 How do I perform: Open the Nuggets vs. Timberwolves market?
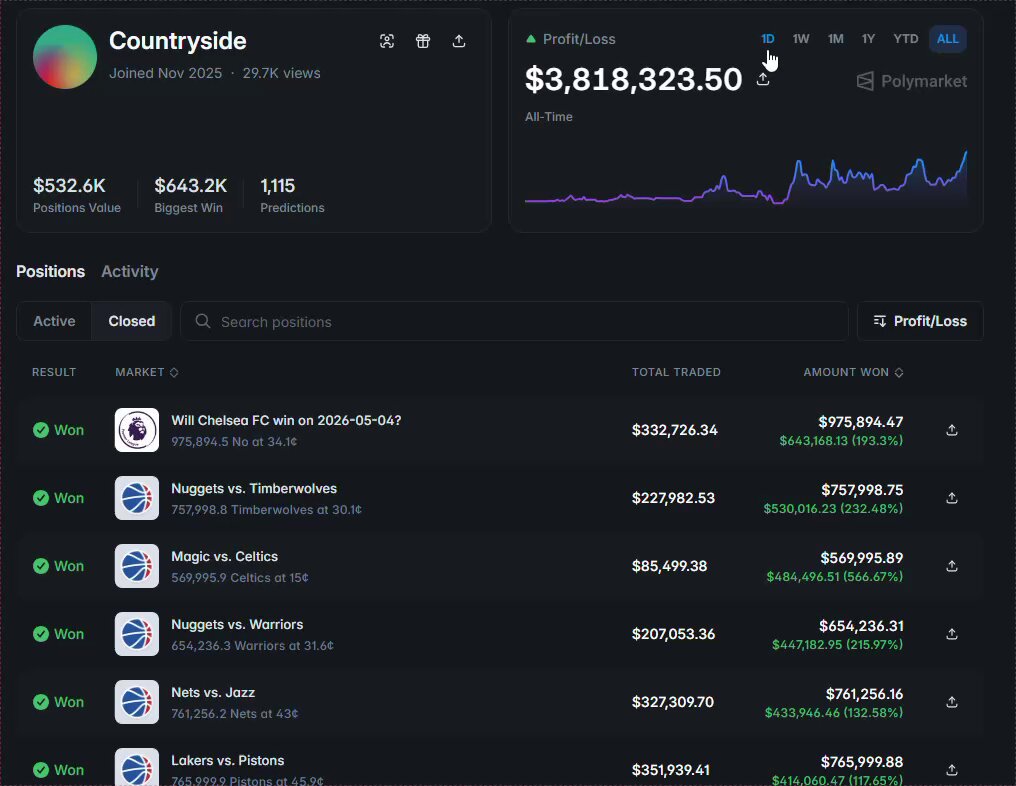(254, 489)
